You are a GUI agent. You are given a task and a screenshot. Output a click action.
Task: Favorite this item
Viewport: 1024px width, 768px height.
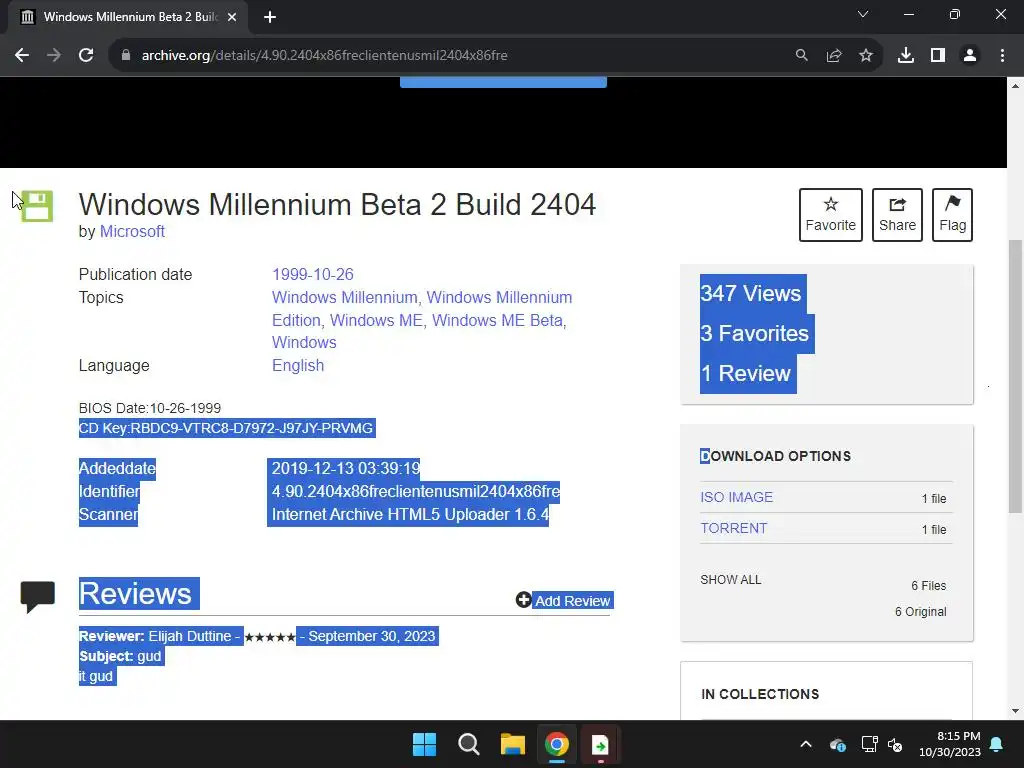click(x=831, y=215)
